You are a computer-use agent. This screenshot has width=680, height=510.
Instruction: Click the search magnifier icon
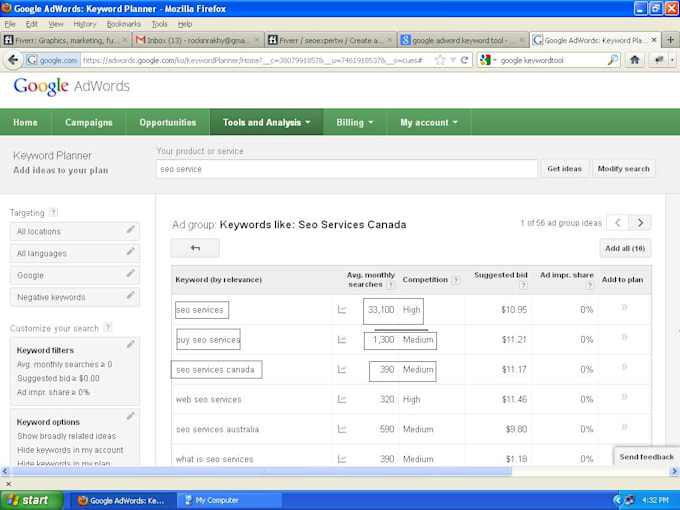612,60
